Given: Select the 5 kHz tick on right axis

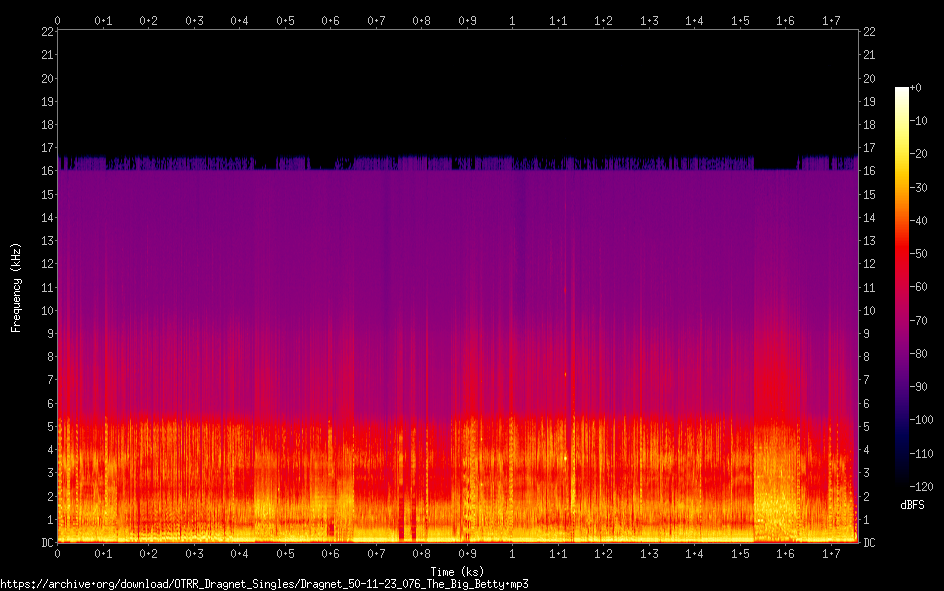Looking at the screenshot, I should pos(867,427).
